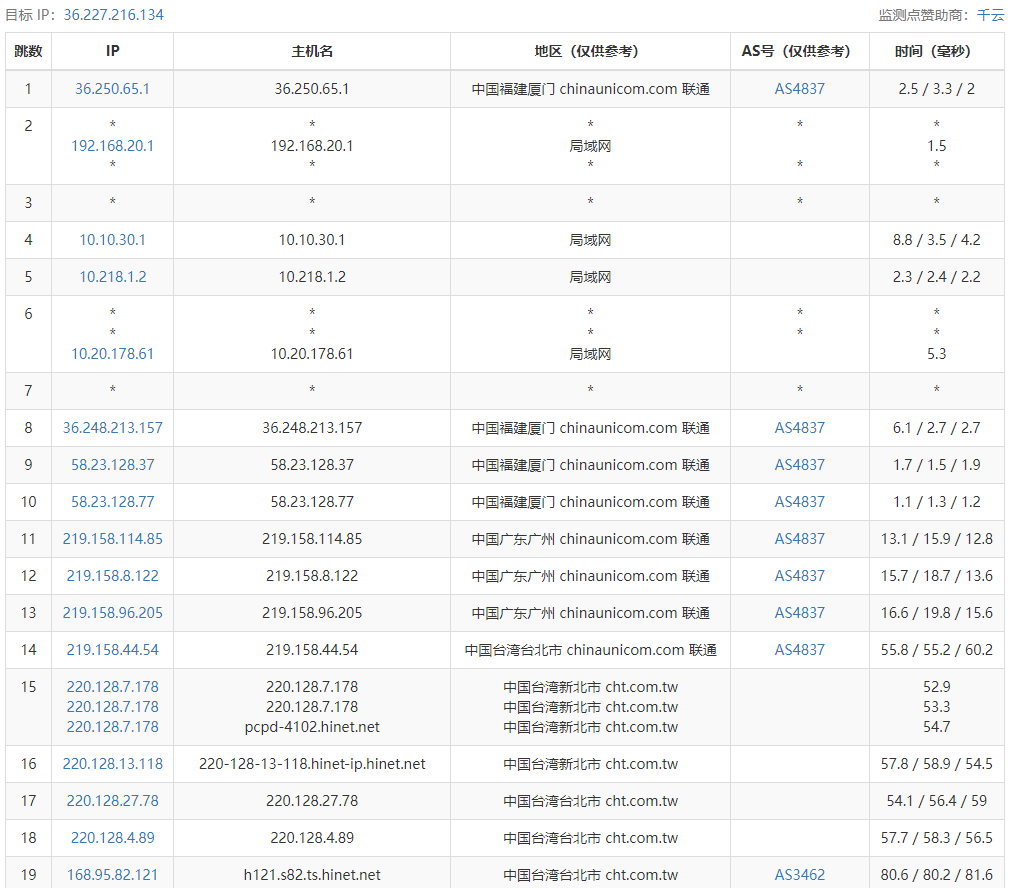Click the 局域网 region in the 10.218.1.2 row
Viewport: 1011px width, 888px height.
(x=591, y=277)
